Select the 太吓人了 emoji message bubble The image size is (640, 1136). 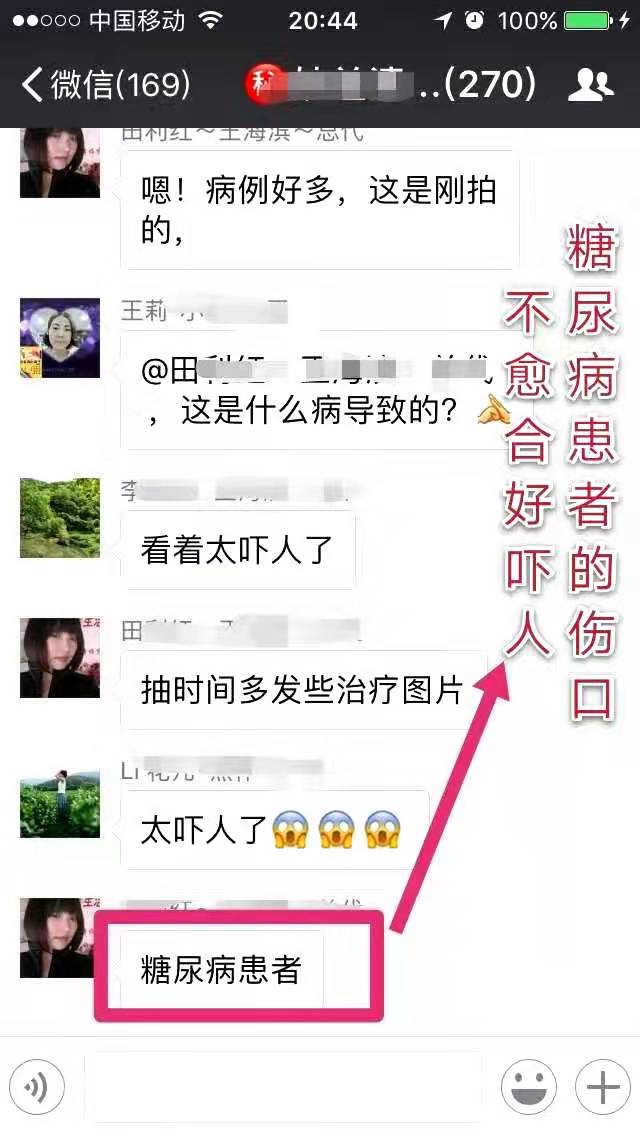tap(275, 830)
